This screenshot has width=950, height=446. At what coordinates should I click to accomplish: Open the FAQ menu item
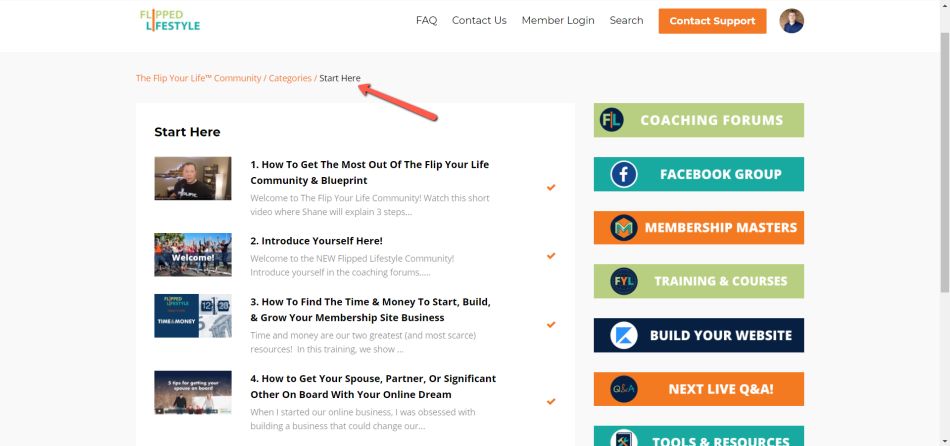426,21
